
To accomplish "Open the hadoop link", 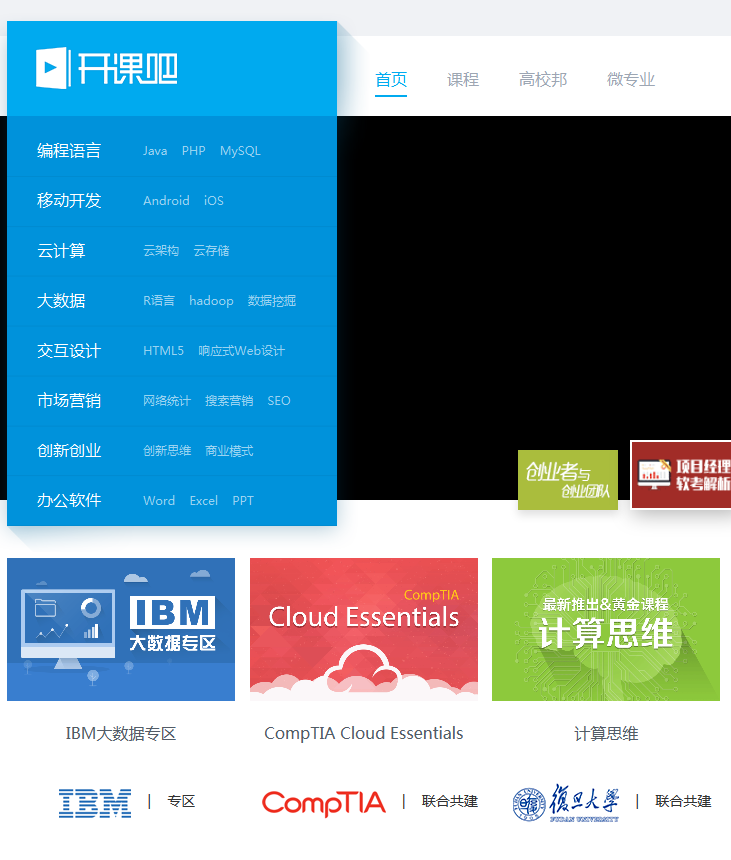I will (211, 301).
